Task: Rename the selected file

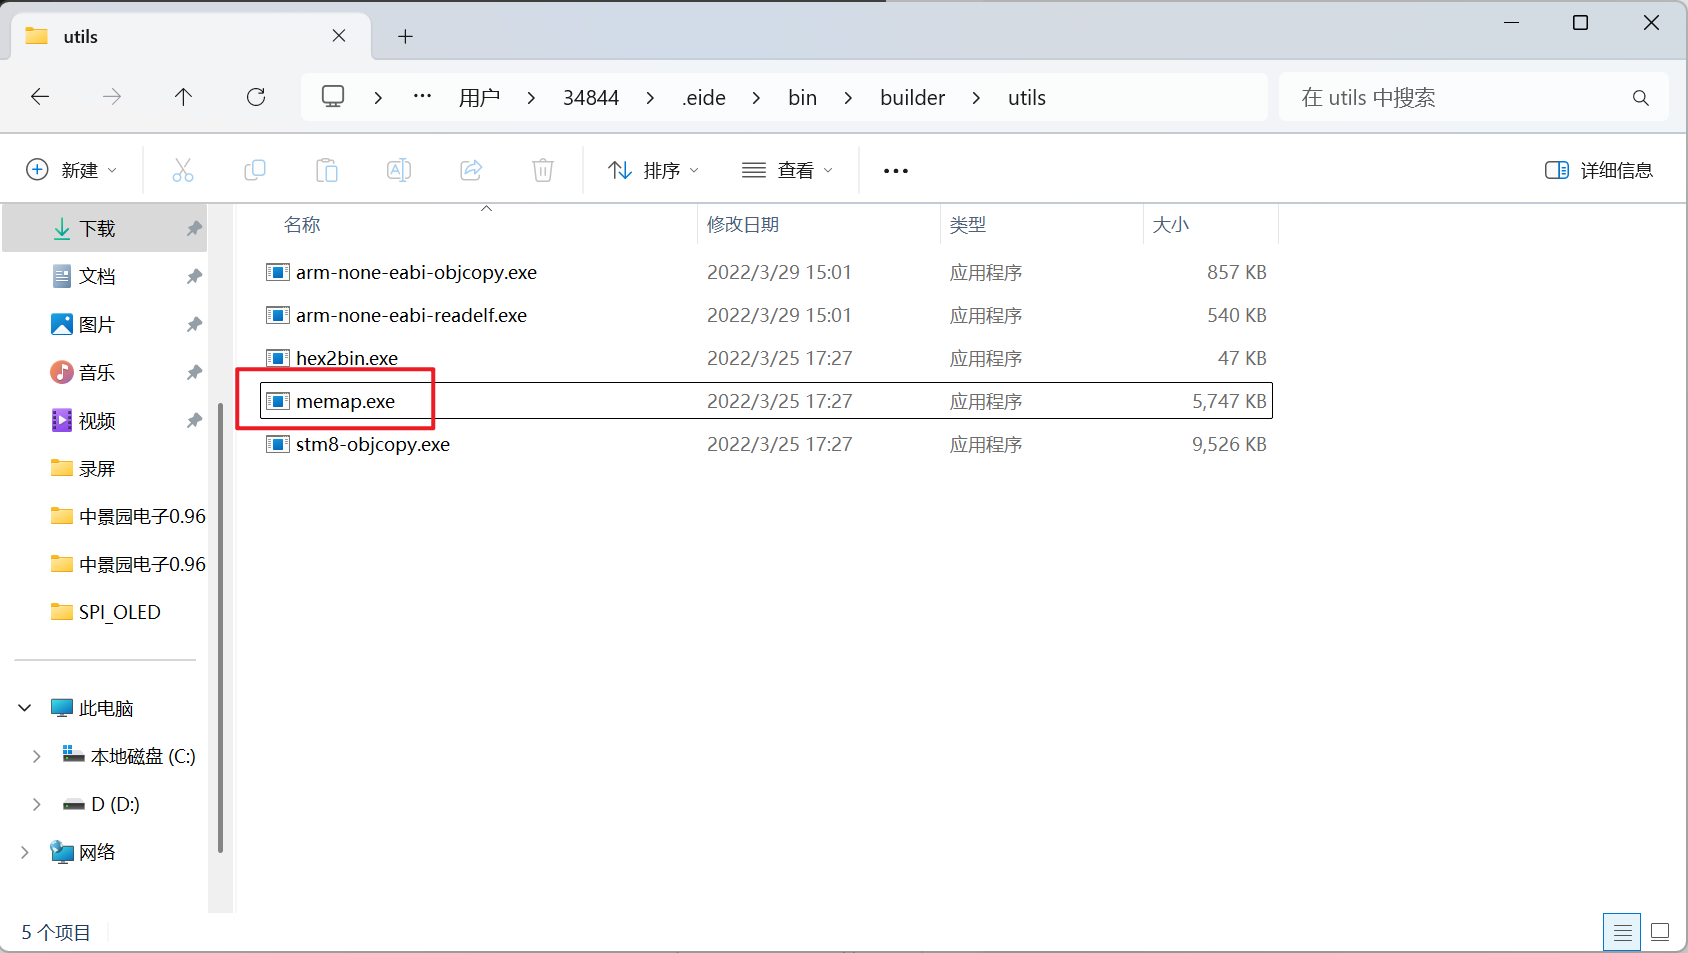Action: pyautogui.click(x=399, y=171)
